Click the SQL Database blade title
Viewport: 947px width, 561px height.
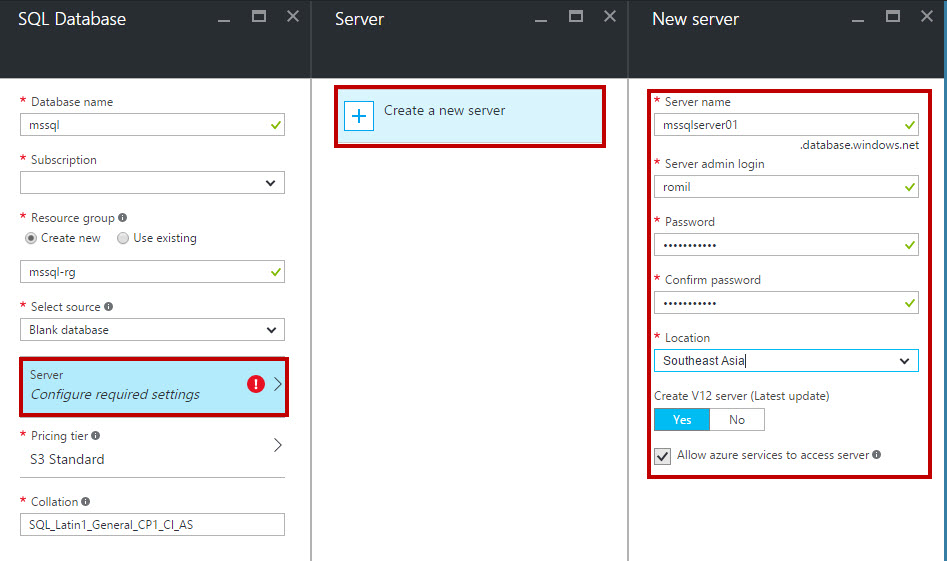(x=72, y=19)
